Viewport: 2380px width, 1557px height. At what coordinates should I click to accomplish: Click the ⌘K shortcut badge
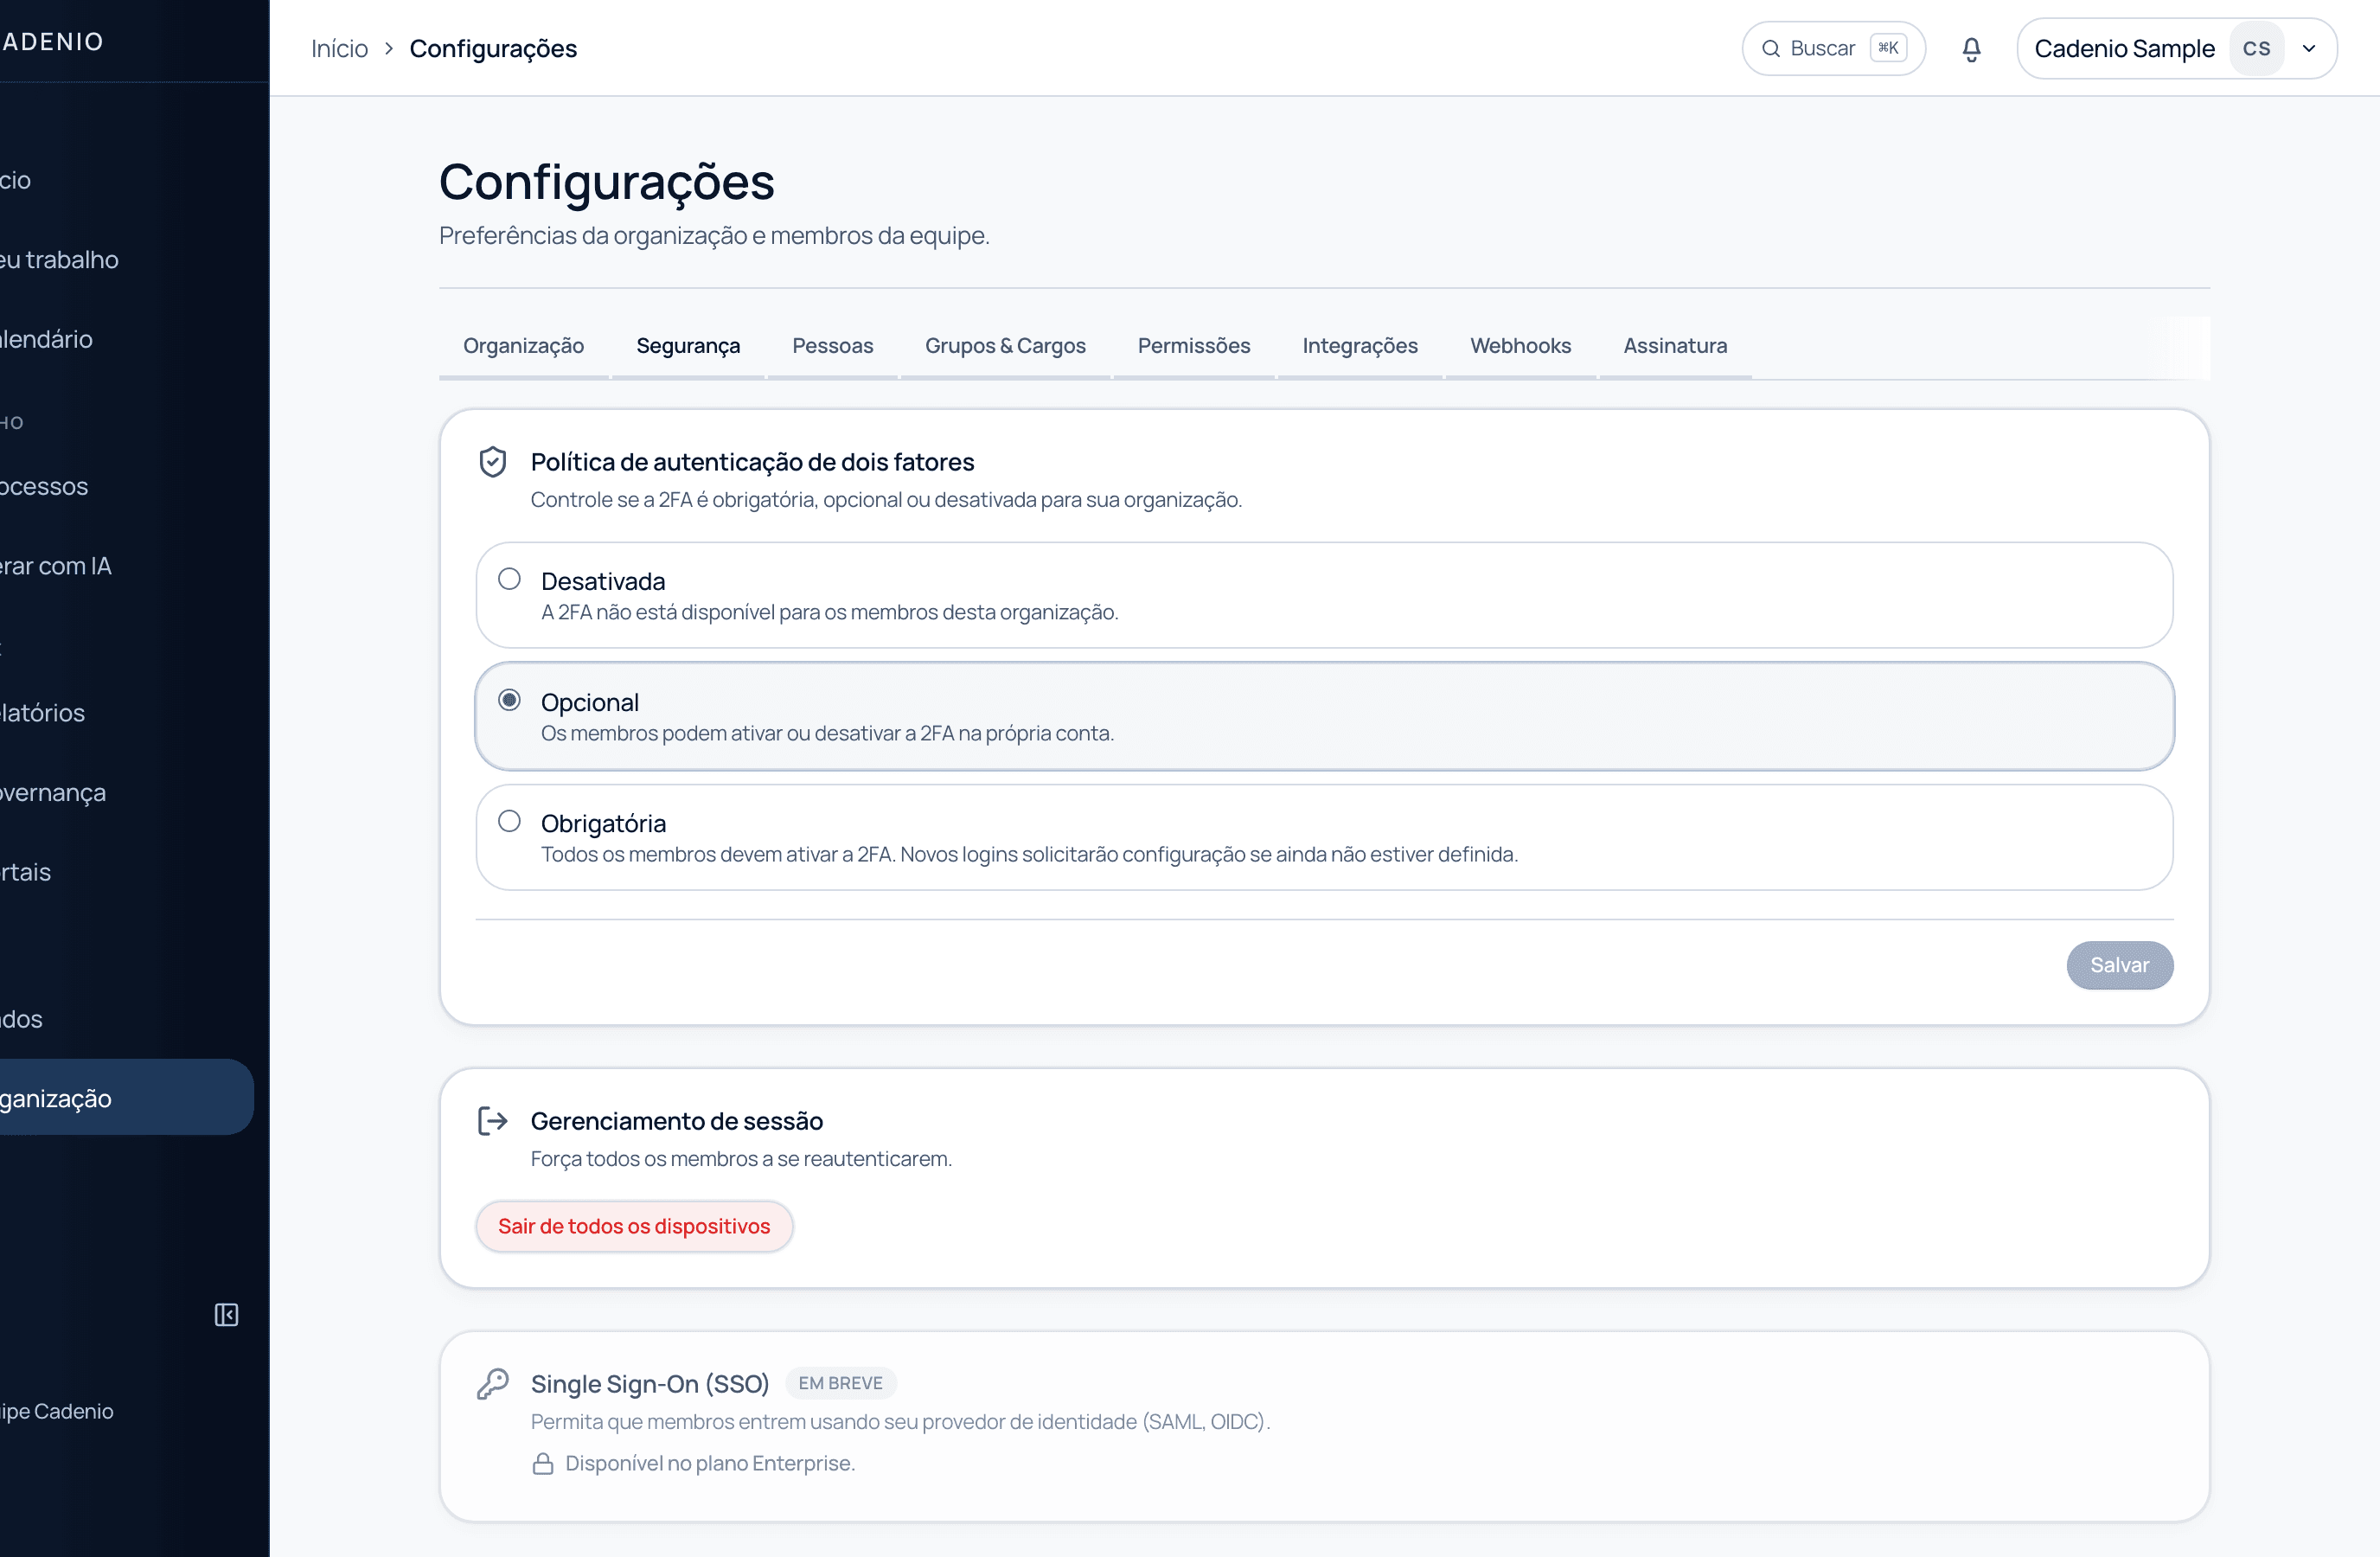[1888, 48]
